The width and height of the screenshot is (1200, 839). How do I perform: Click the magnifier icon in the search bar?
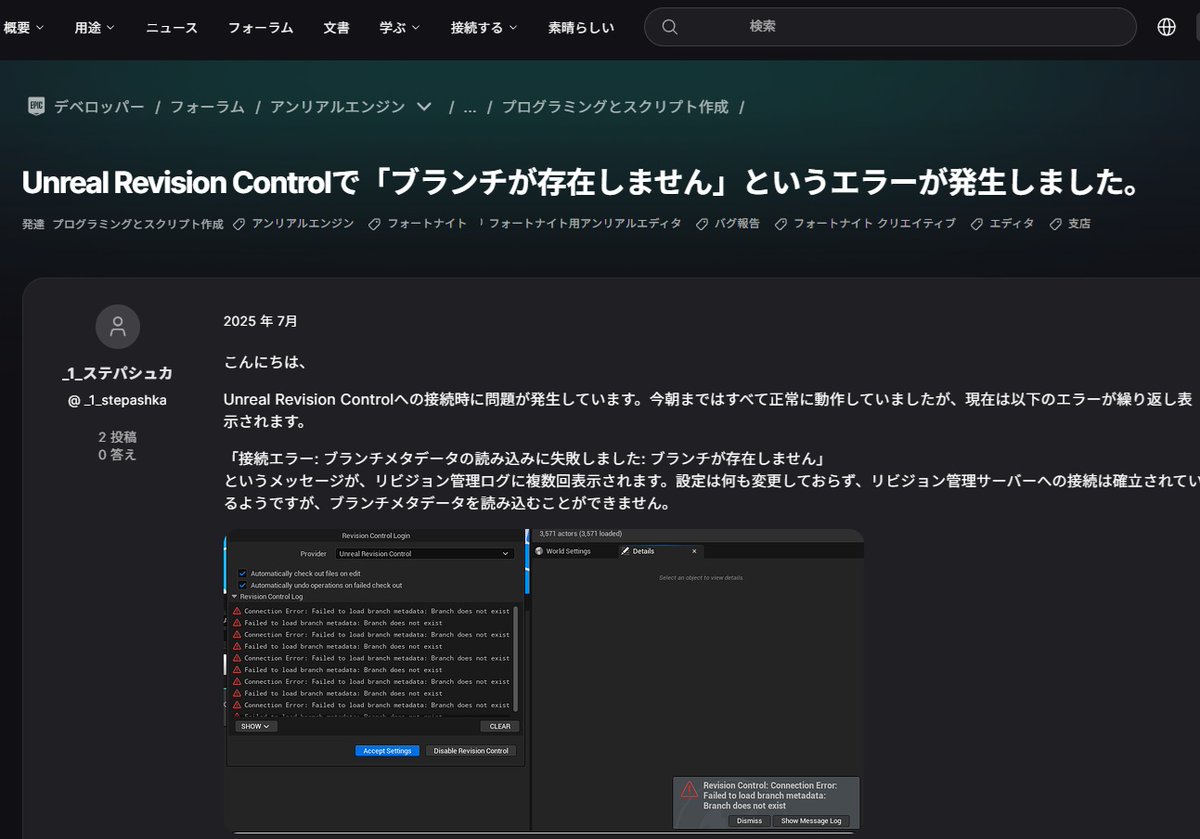670,27
